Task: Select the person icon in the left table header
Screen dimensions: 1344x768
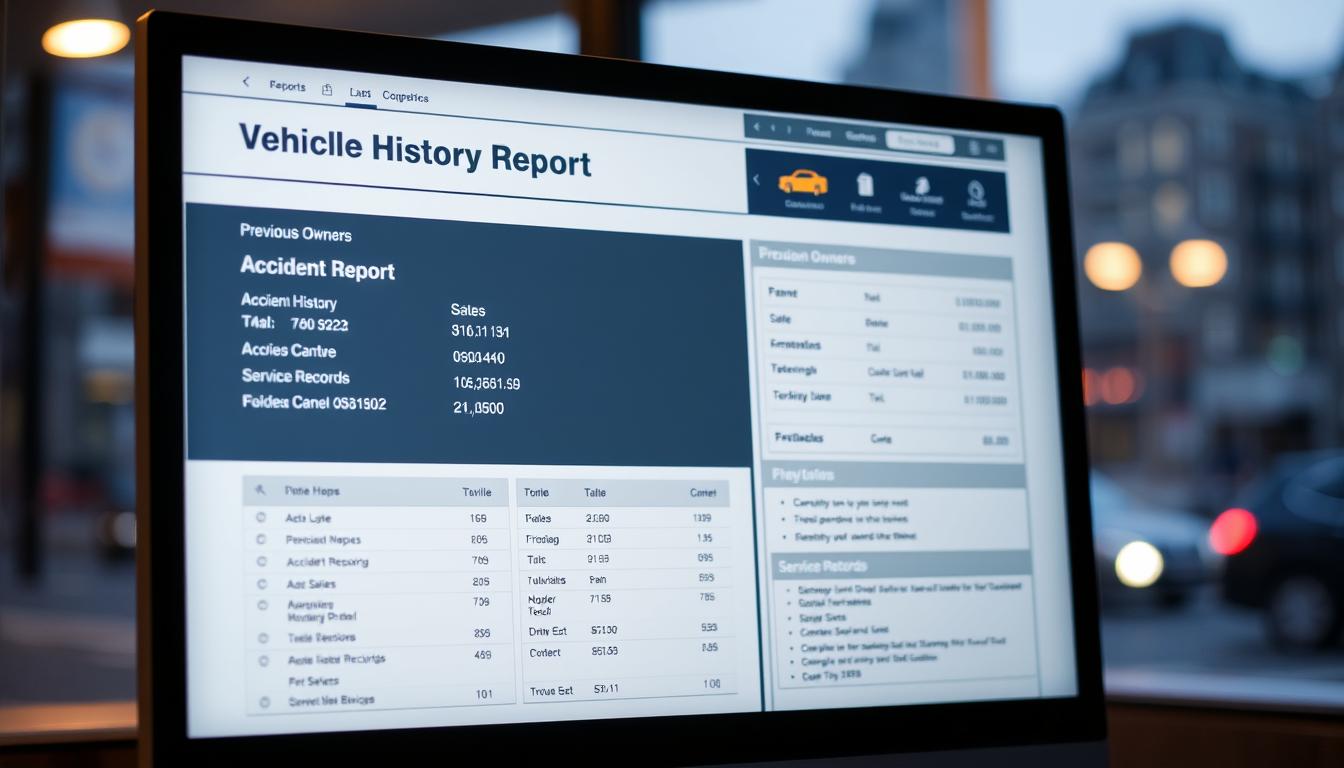Action: tap(260, 491)
